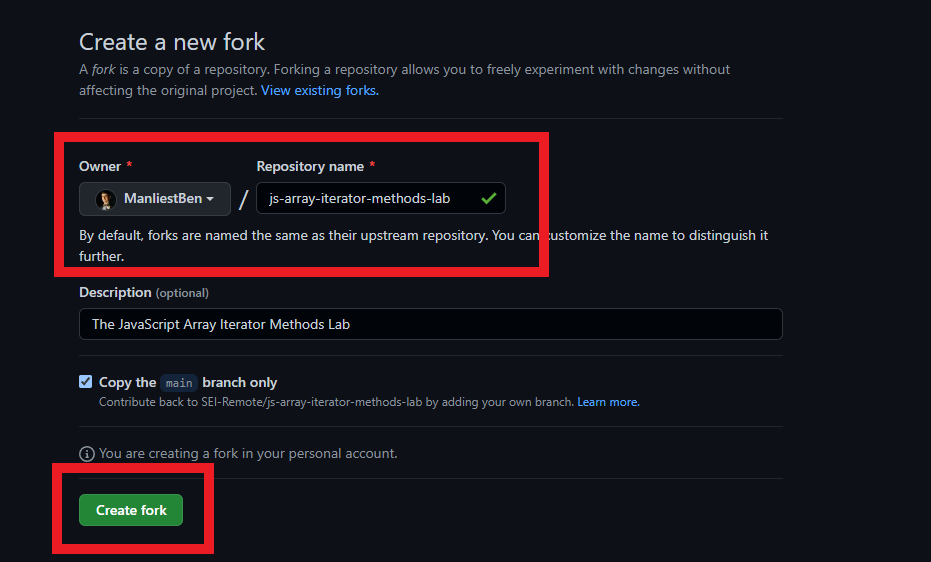
Task: Uncheck the Copy the main branch only checkbox
Action: [x=86, y=382]
